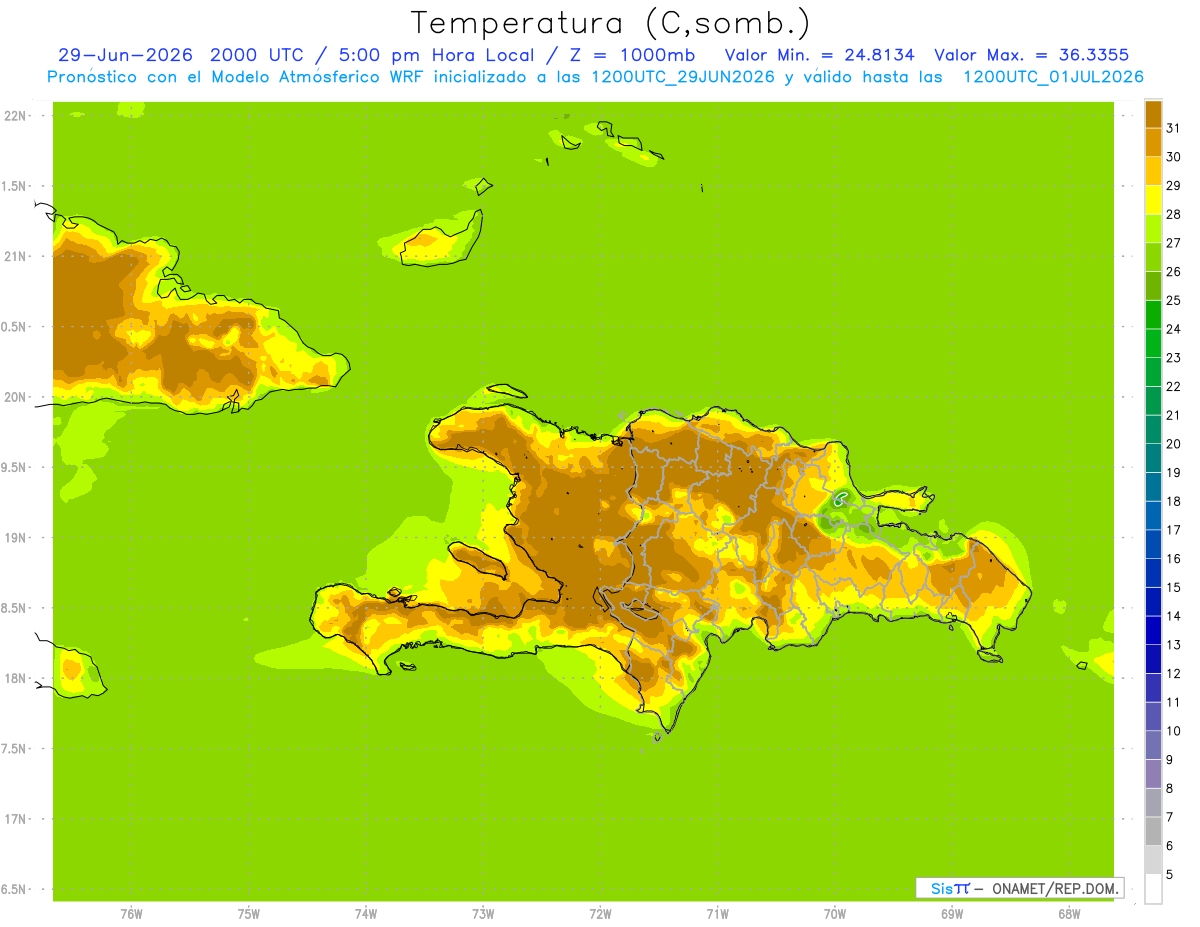Select the date text "29-Jun-2026"
This screenshot has height=927, width=1200.
click(125, 55)
